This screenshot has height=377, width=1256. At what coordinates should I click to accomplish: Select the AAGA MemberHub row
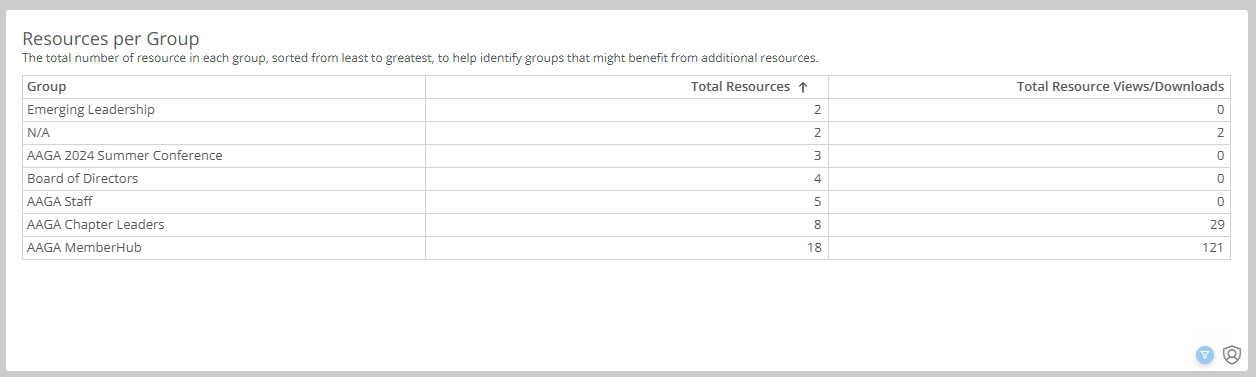click(627, 248)
